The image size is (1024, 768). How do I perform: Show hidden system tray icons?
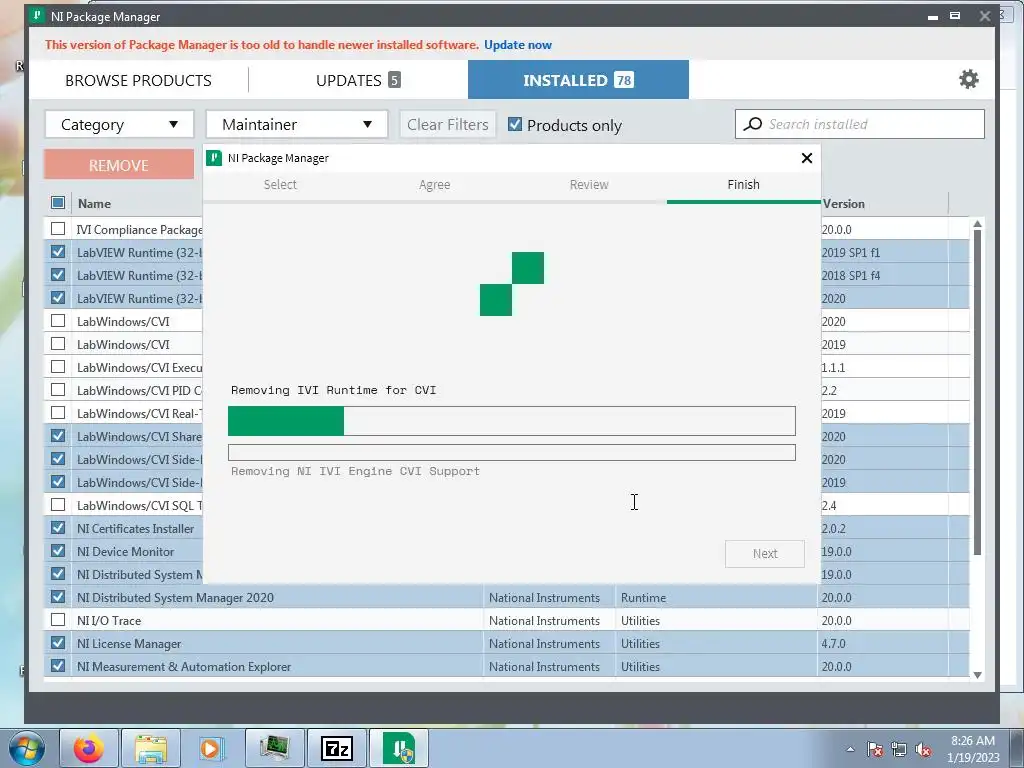point(850,750)
